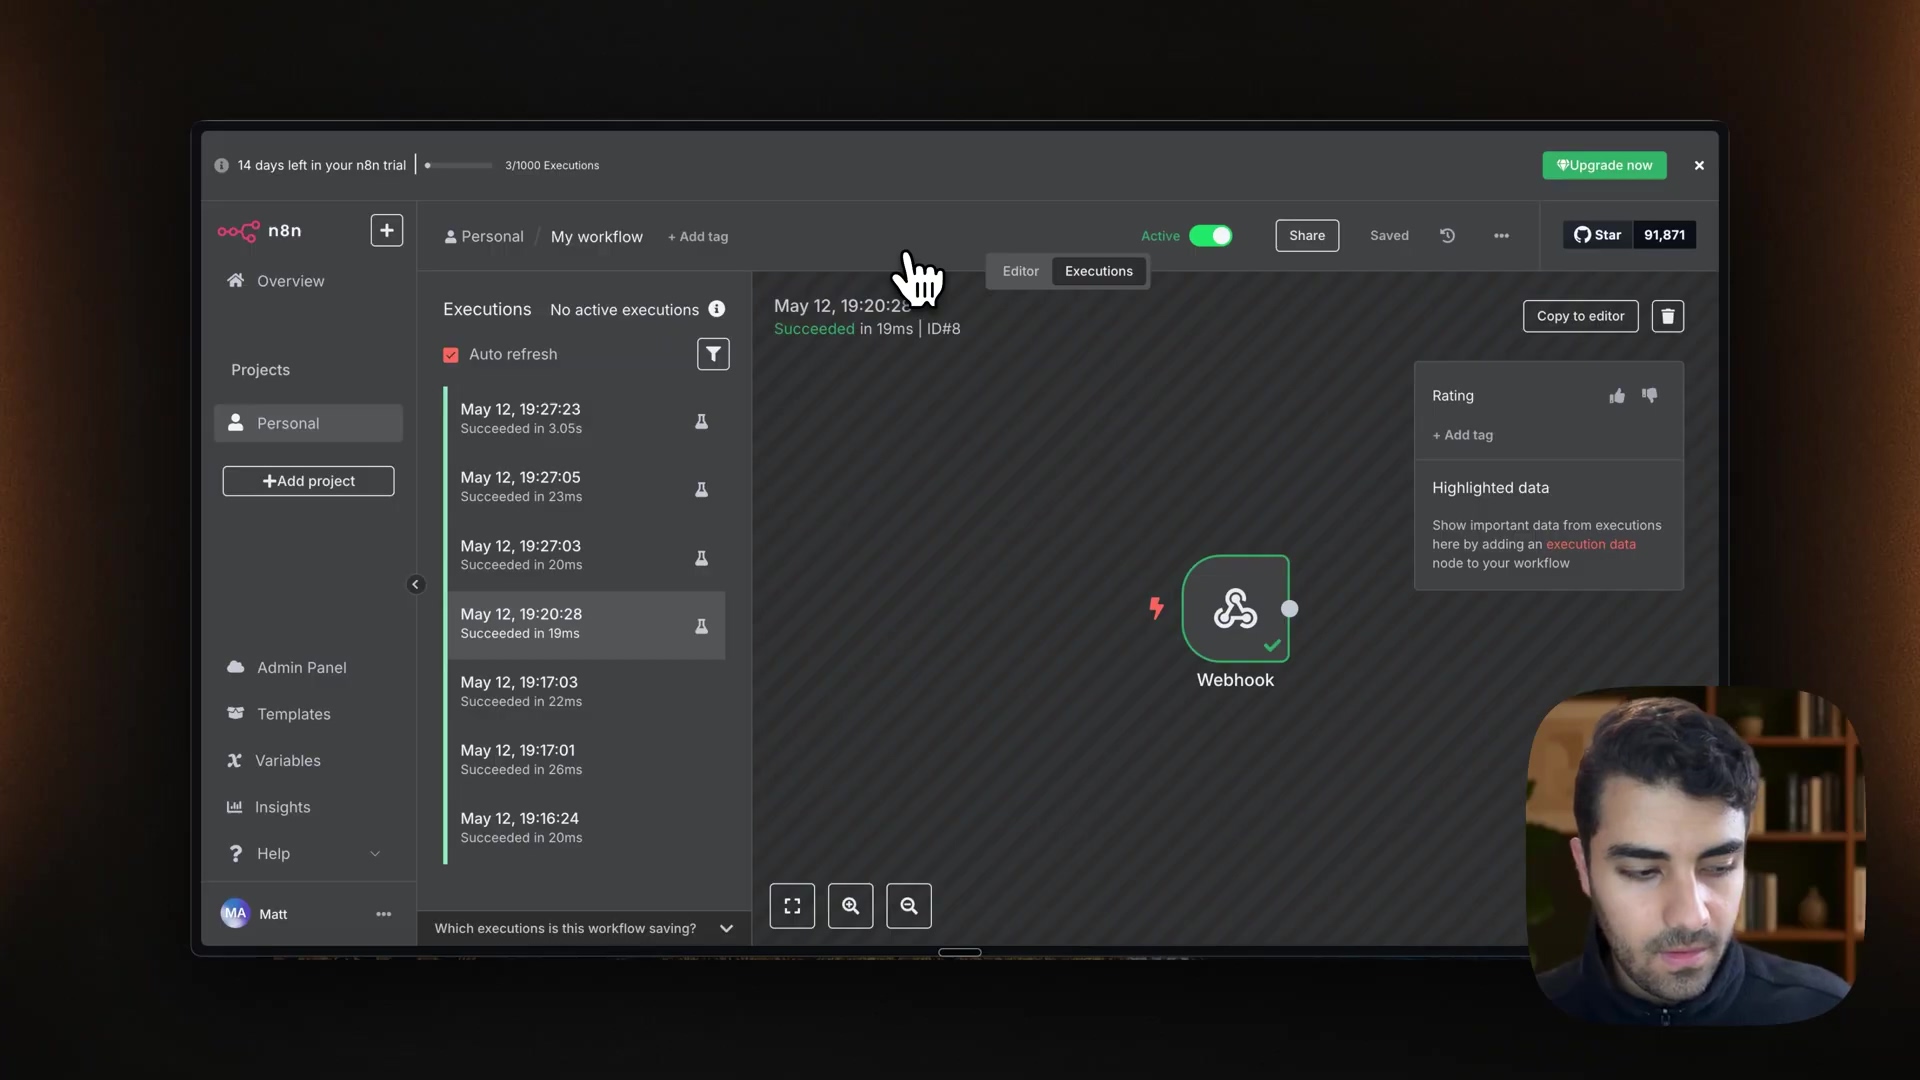Click the executions filter funnel icon
1920x1080 pixels.
713,354
